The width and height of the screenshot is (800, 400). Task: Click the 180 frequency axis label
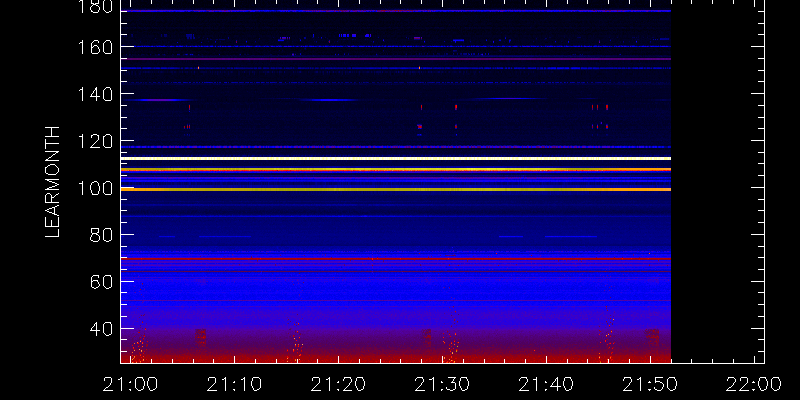point(95,7)
